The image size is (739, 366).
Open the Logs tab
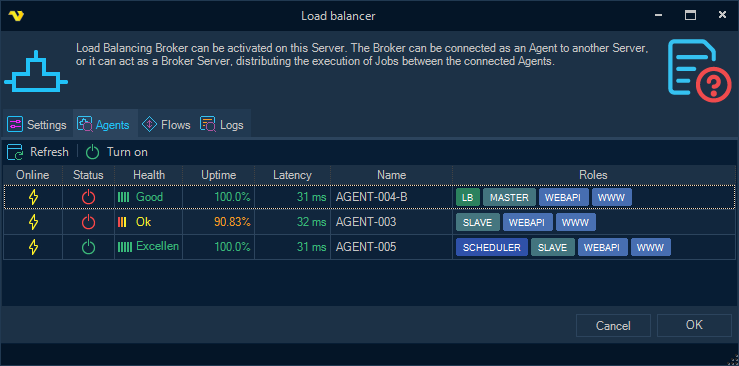coord(222,125)
